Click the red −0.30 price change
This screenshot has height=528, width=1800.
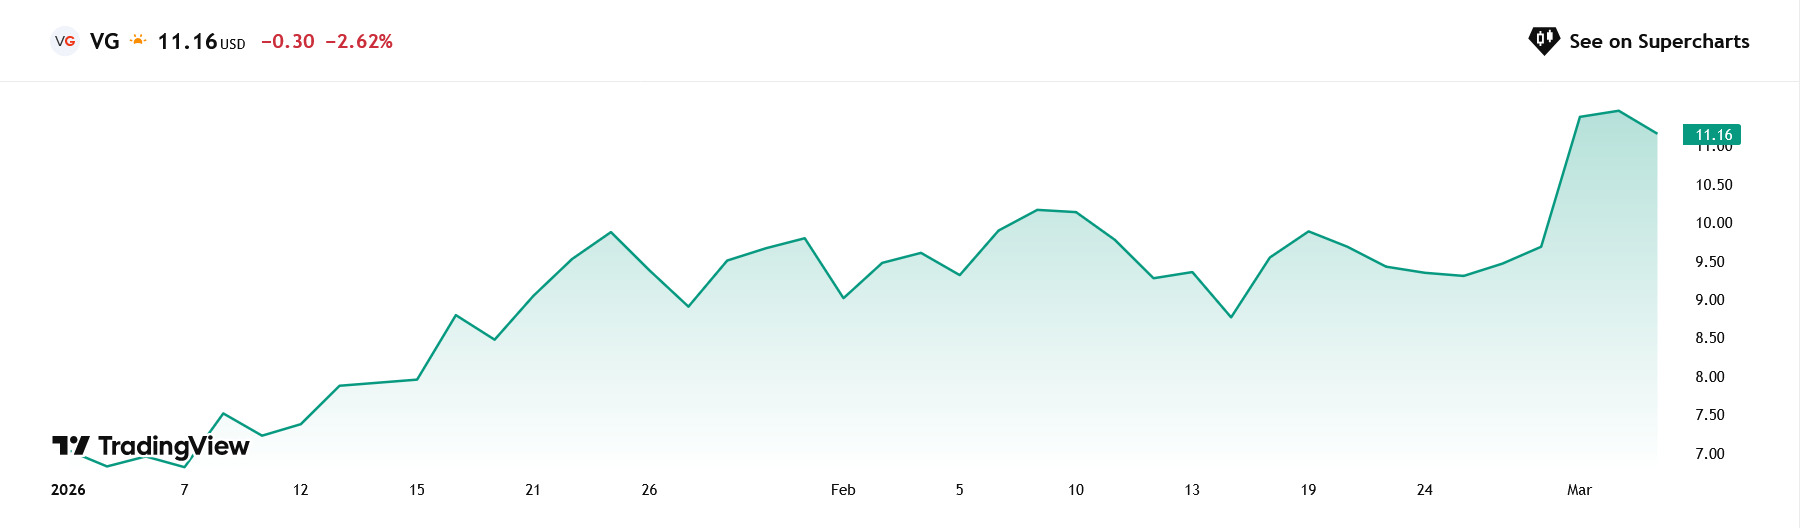pyautogui.click(x=288, y=41)
